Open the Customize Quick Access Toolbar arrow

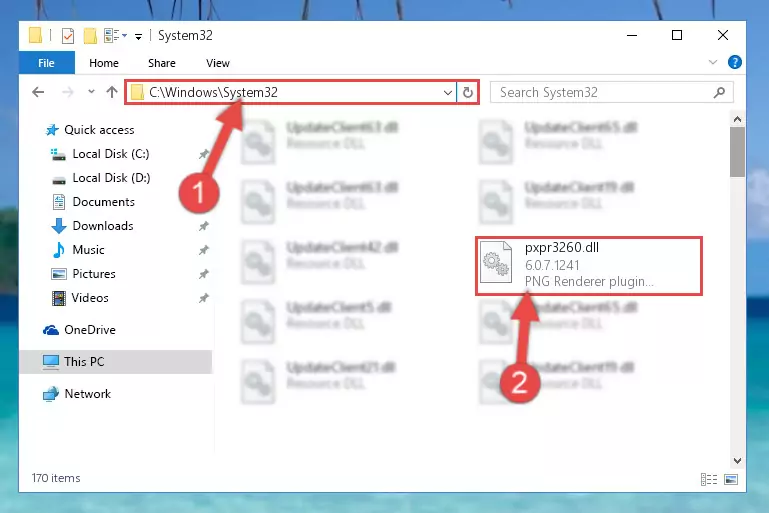coord(139,36)
